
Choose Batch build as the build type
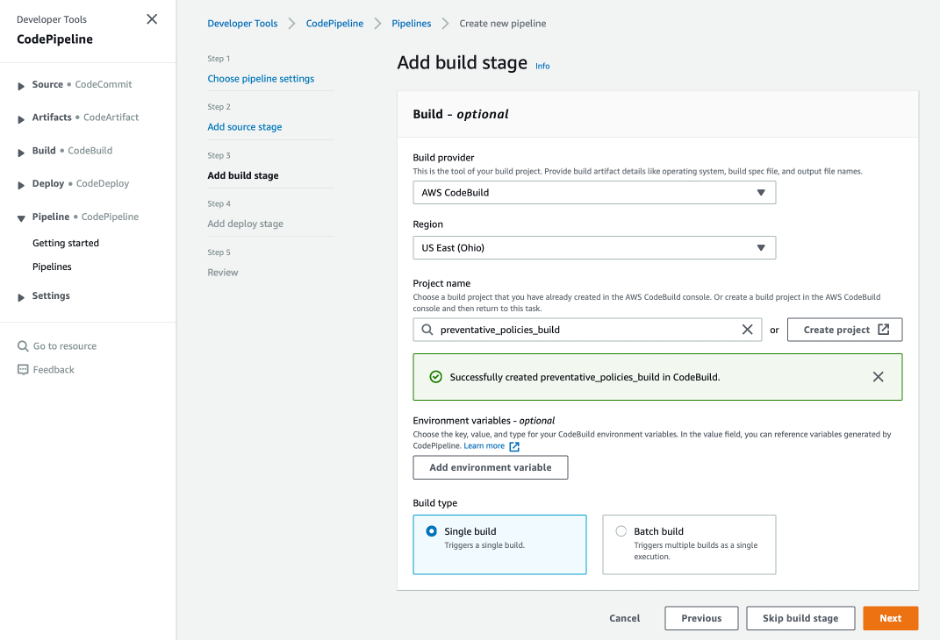621,531
